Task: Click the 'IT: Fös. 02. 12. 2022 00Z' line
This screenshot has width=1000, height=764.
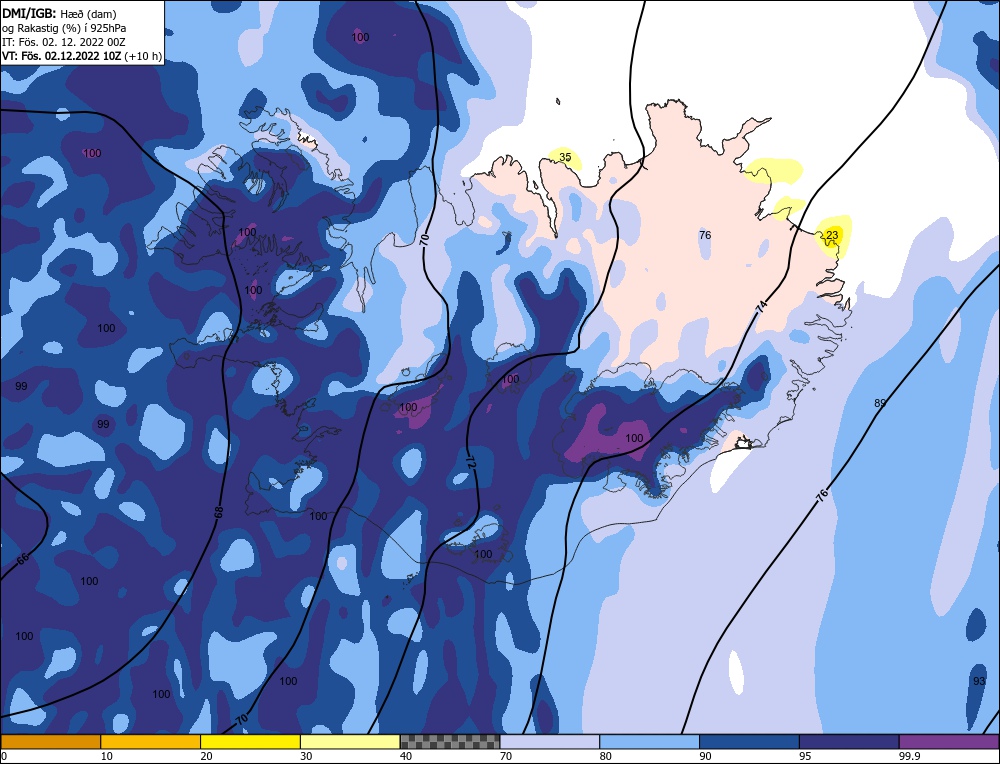Action: click(64, 42)
